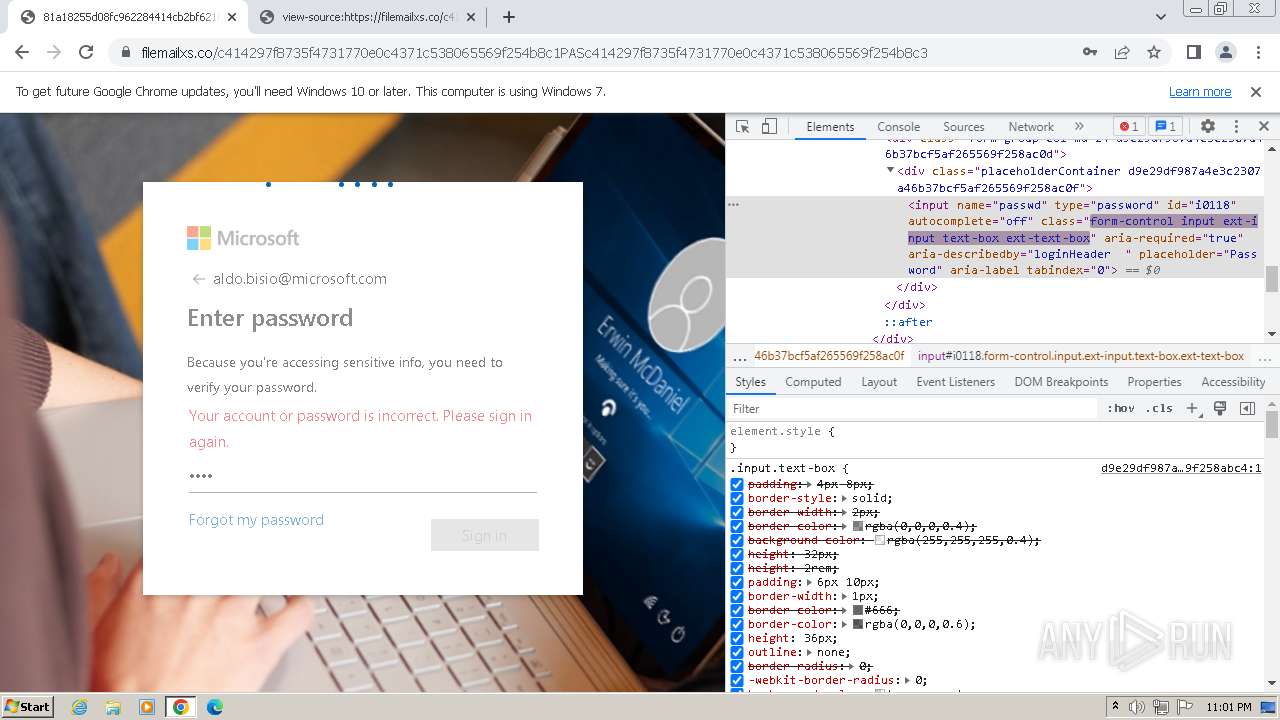Click Forgot my password link
The image size is (1280, 720).
[256, 520]
